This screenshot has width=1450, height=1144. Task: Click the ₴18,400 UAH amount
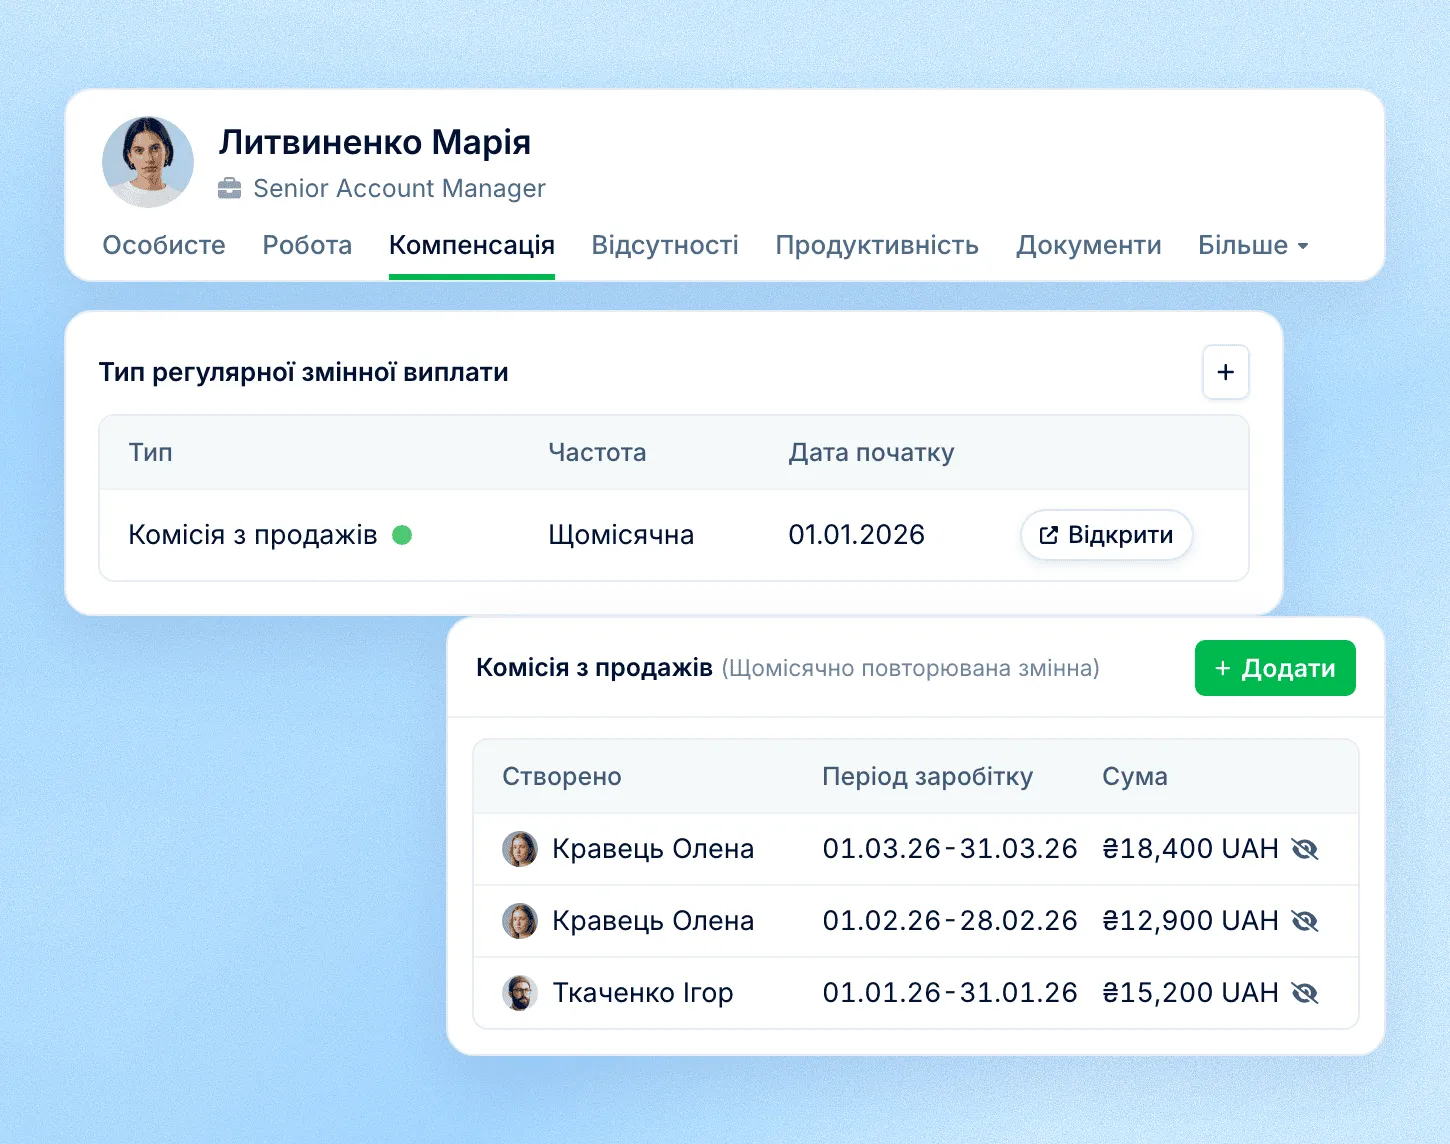click(x=1190, y=849)
